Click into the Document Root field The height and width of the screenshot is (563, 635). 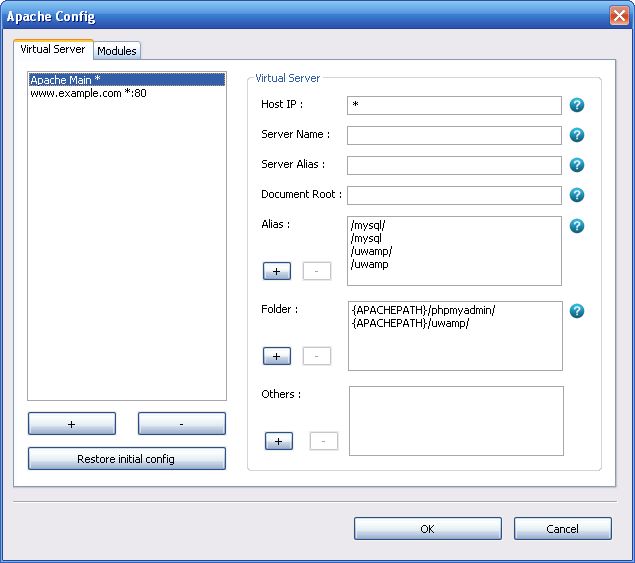[x=454, y=195]
